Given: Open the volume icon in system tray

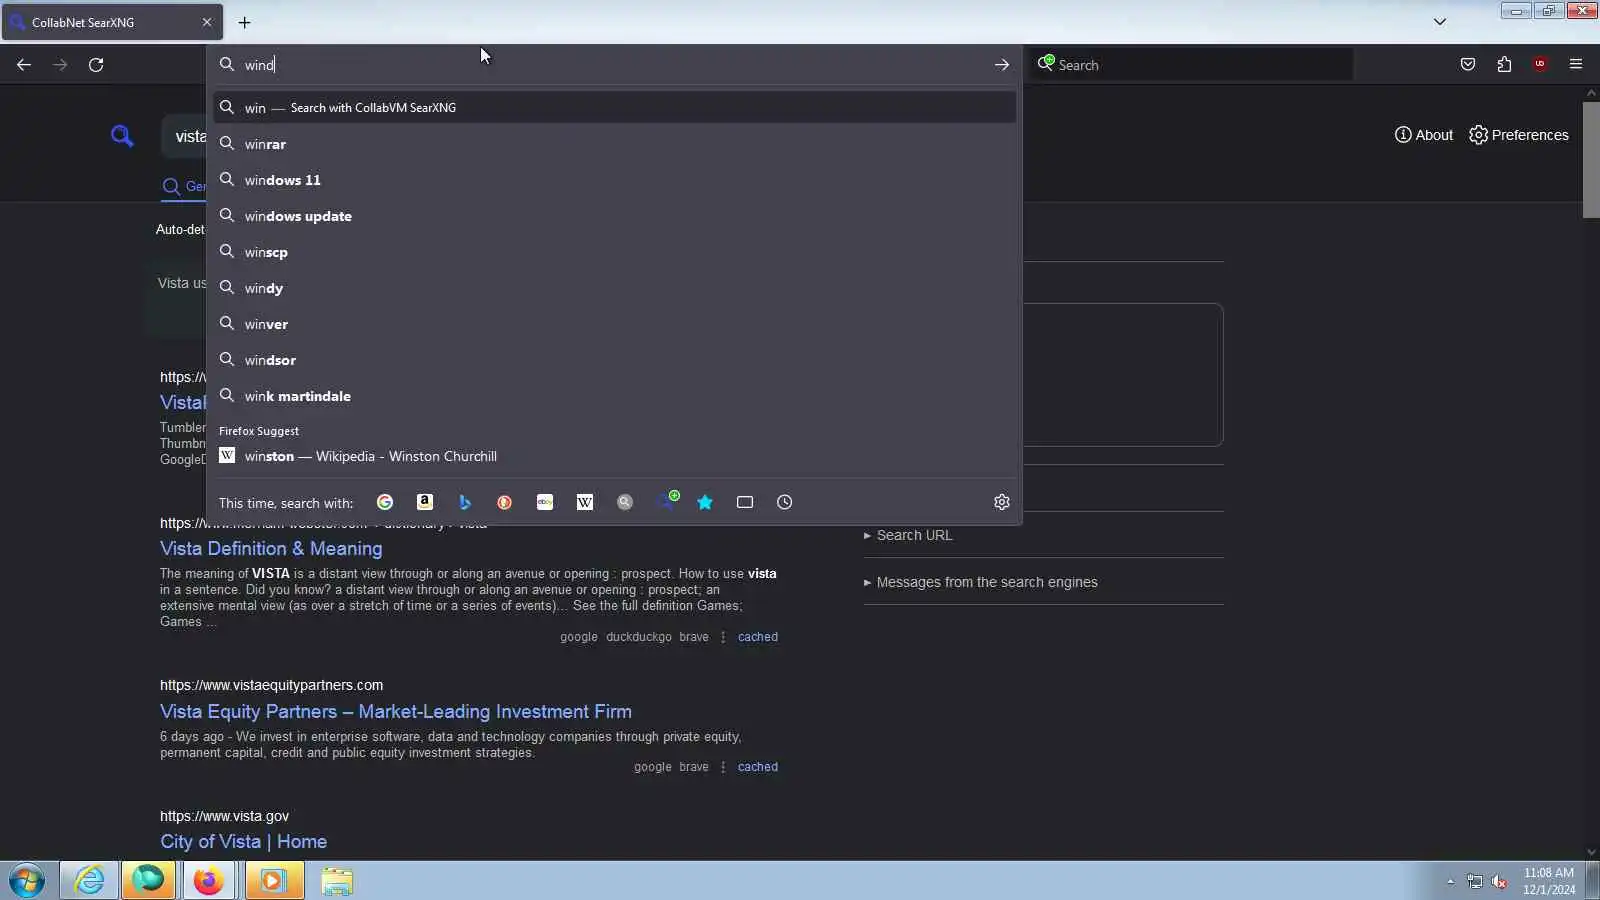Looking at the screenshot, I should (1499, 881).
